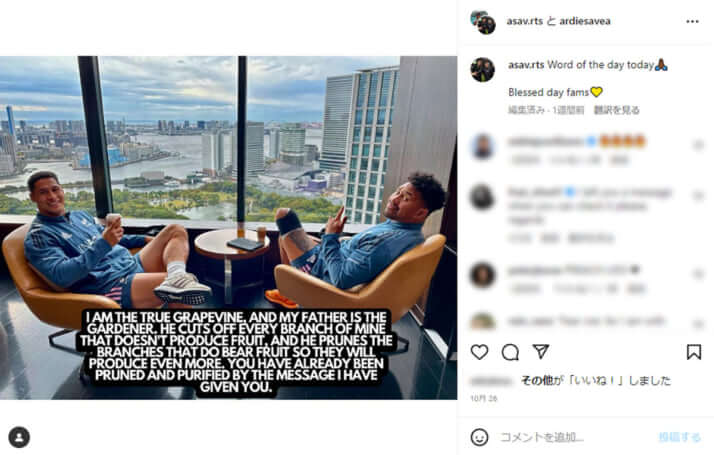This screenshot has width=714, height=455.
Task: Like the first comment with small heart
Action: click(x=698, y=145)
